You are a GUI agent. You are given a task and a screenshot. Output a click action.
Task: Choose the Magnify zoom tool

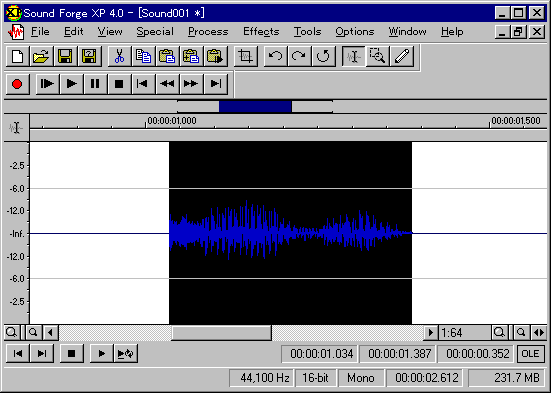click(x=378, y=56)
